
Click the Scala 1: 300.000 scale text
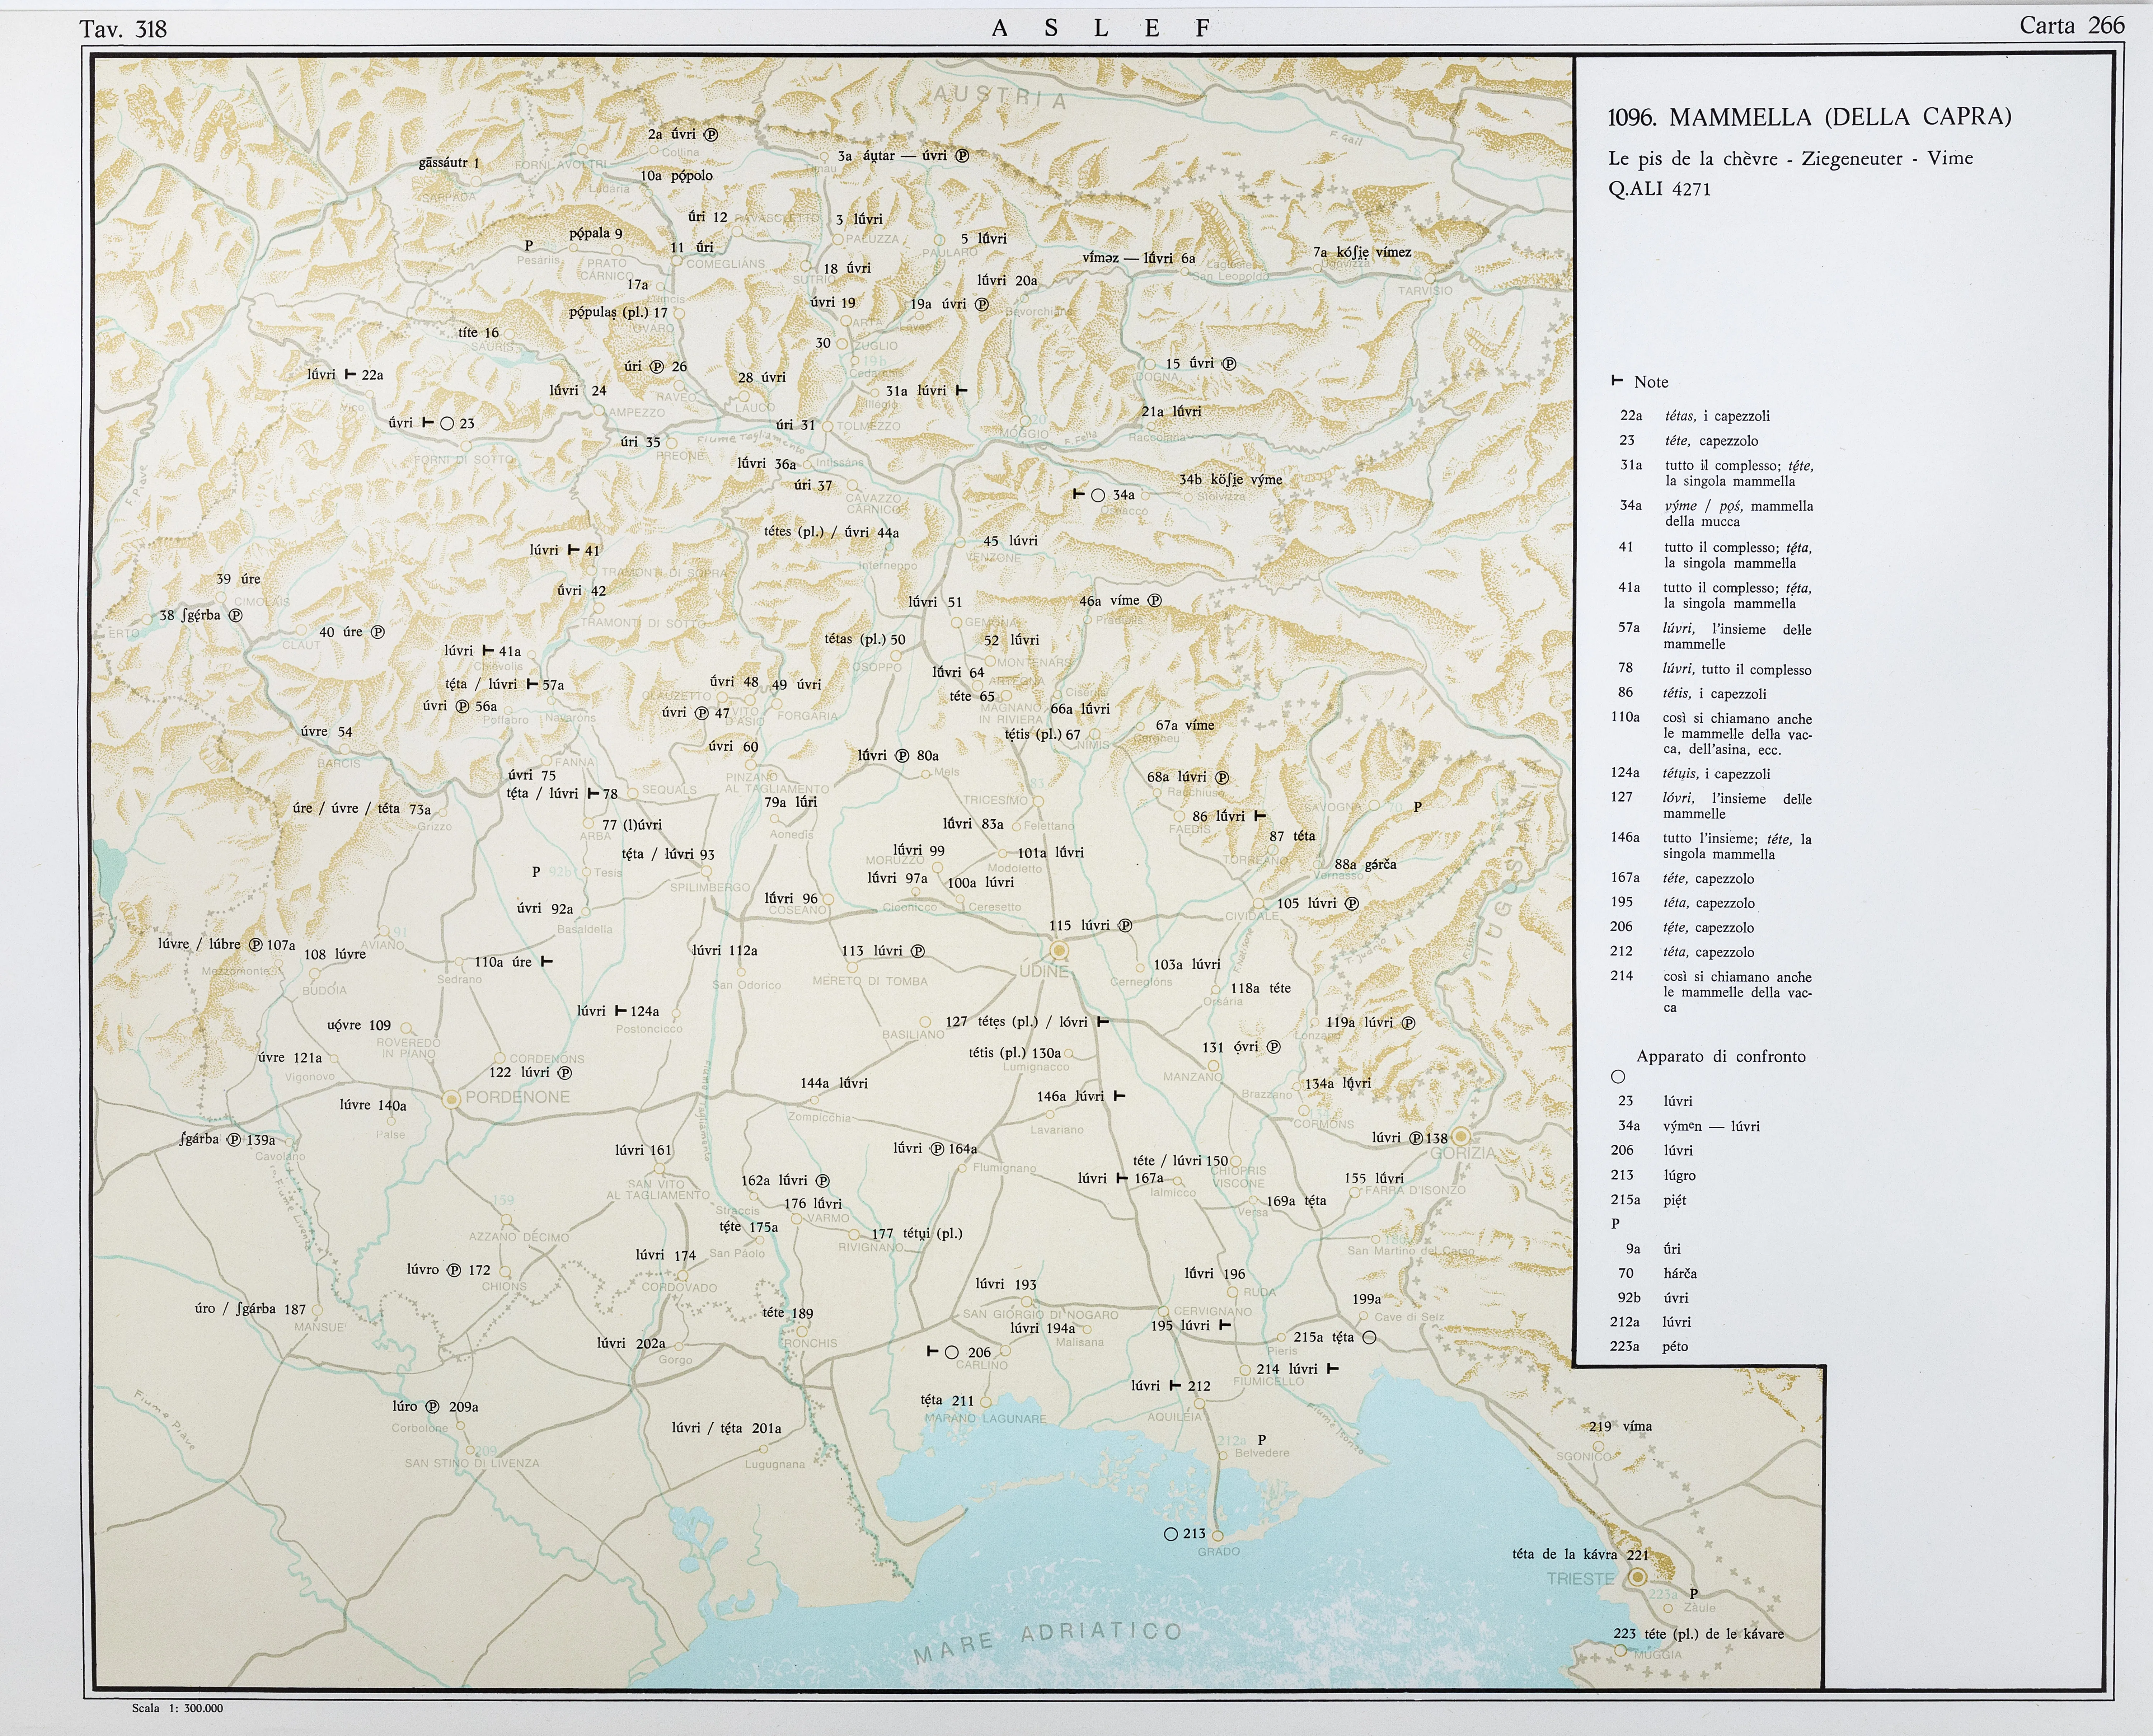tap(177, 1708)
